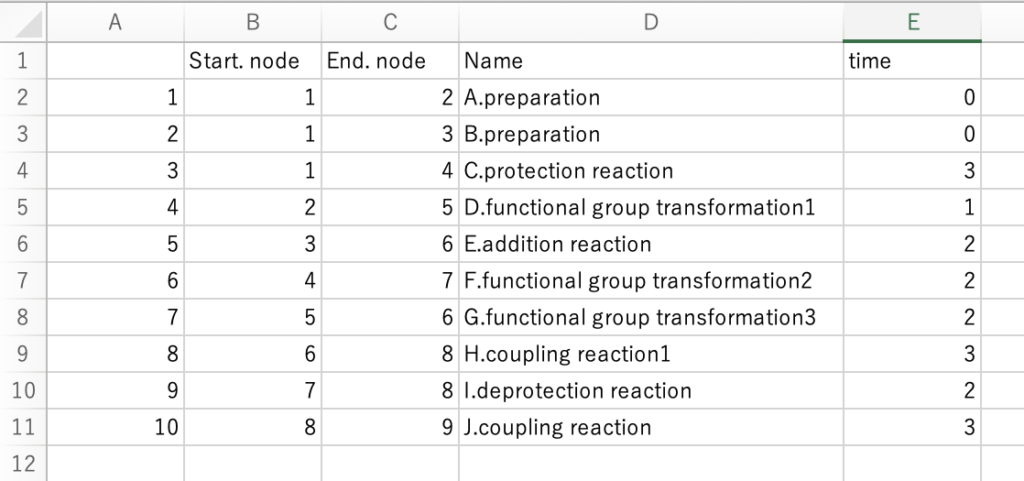Click the 'E.addition reaction' cell
Image resolution: width=1024 pixels, height=481 pixels.
point(650,244)
